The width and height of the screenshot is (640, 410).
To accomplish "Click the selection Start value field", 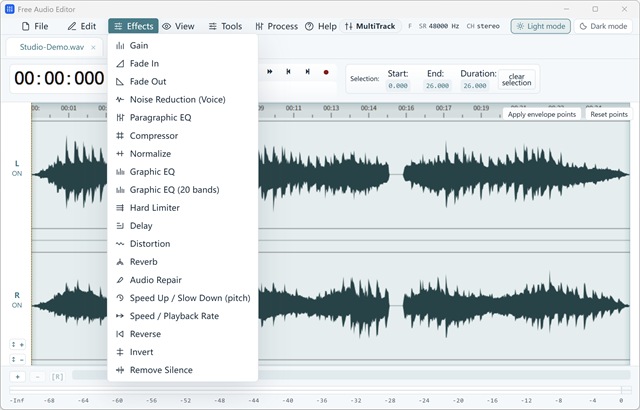I will [x=398, y=86].
